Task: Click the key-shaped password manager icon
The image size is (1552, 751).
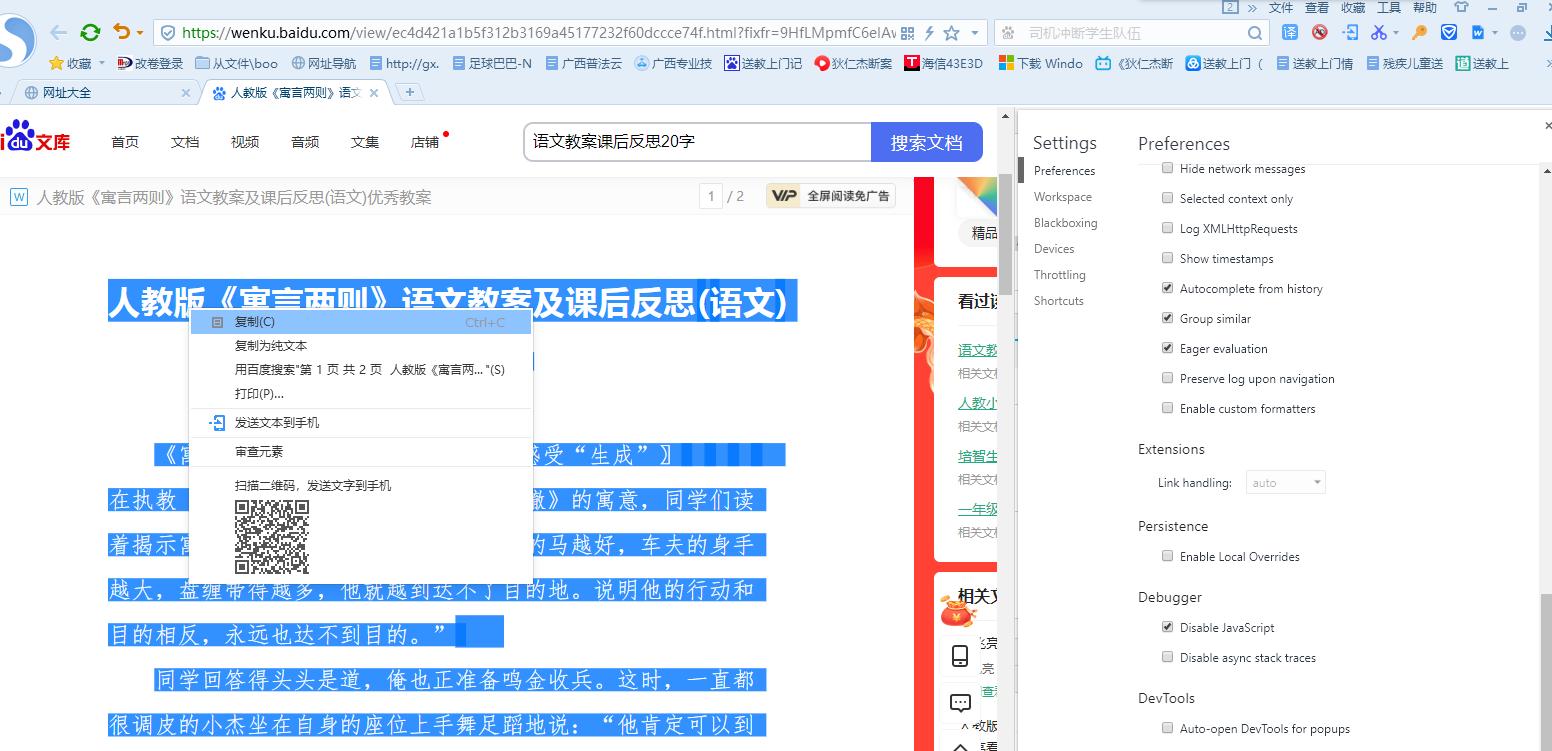Action: point(1420,32)
